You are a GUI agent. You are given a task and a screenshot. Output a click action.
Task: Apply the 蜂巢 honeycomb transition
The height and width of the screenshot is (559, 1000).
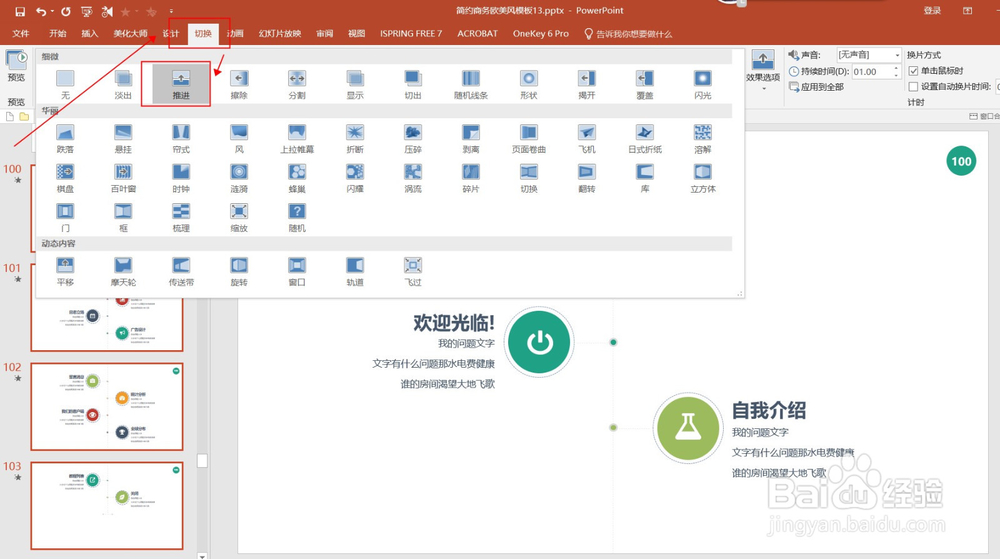point(297,178)
